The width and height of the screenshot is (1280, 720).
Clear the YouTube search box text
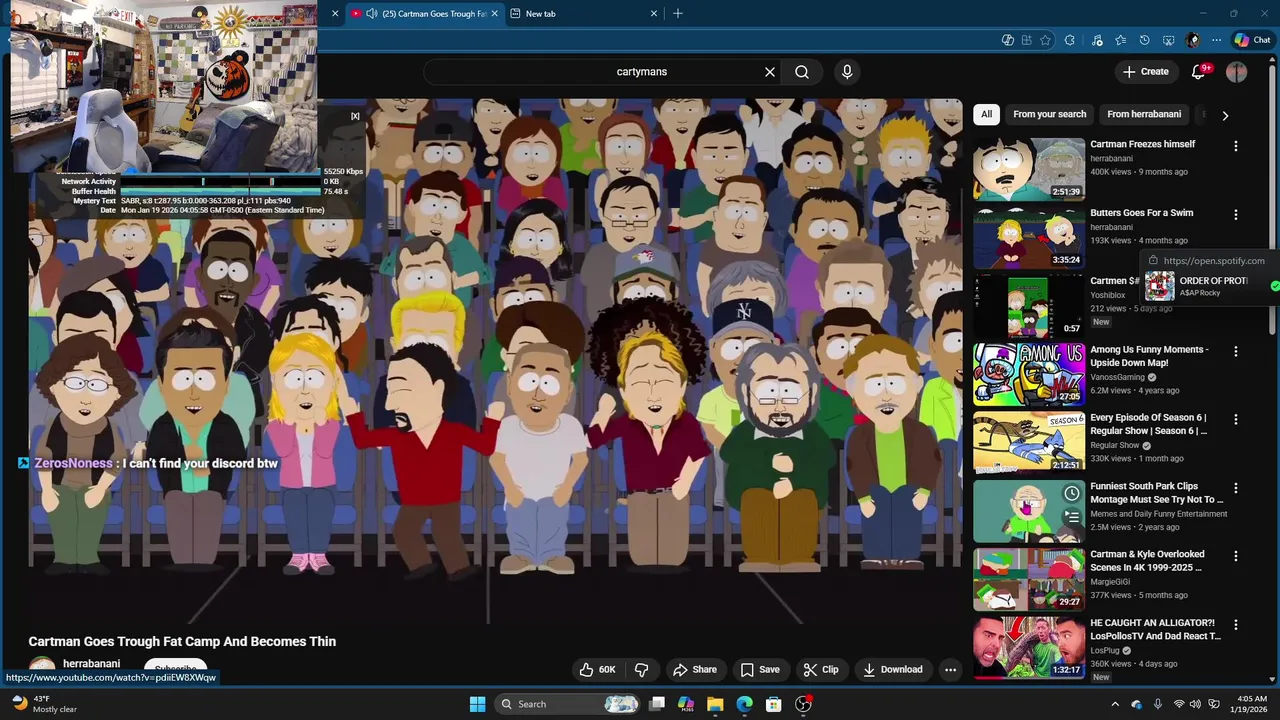point(770,72)
